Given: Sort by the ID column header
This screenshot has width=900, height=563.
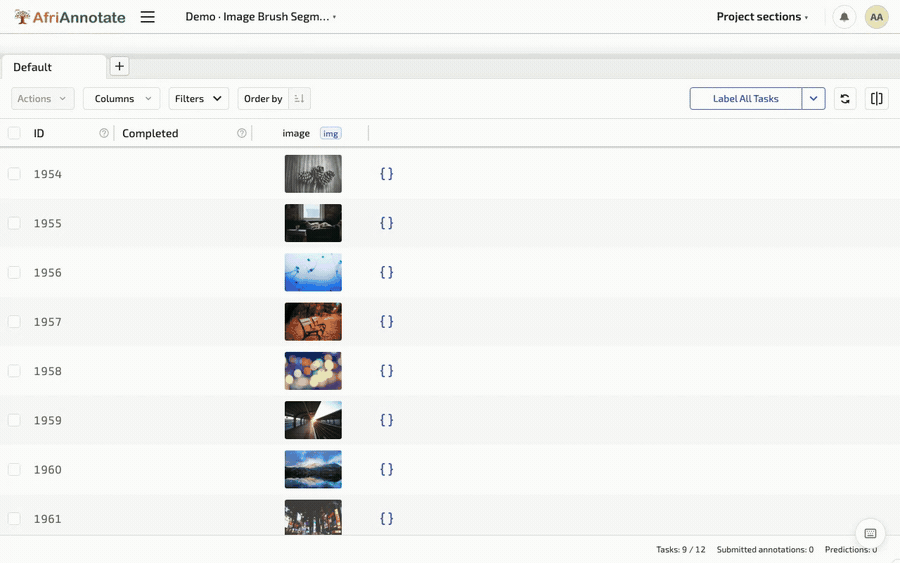Looking at the screenshot, I should [x=38, y=133].
